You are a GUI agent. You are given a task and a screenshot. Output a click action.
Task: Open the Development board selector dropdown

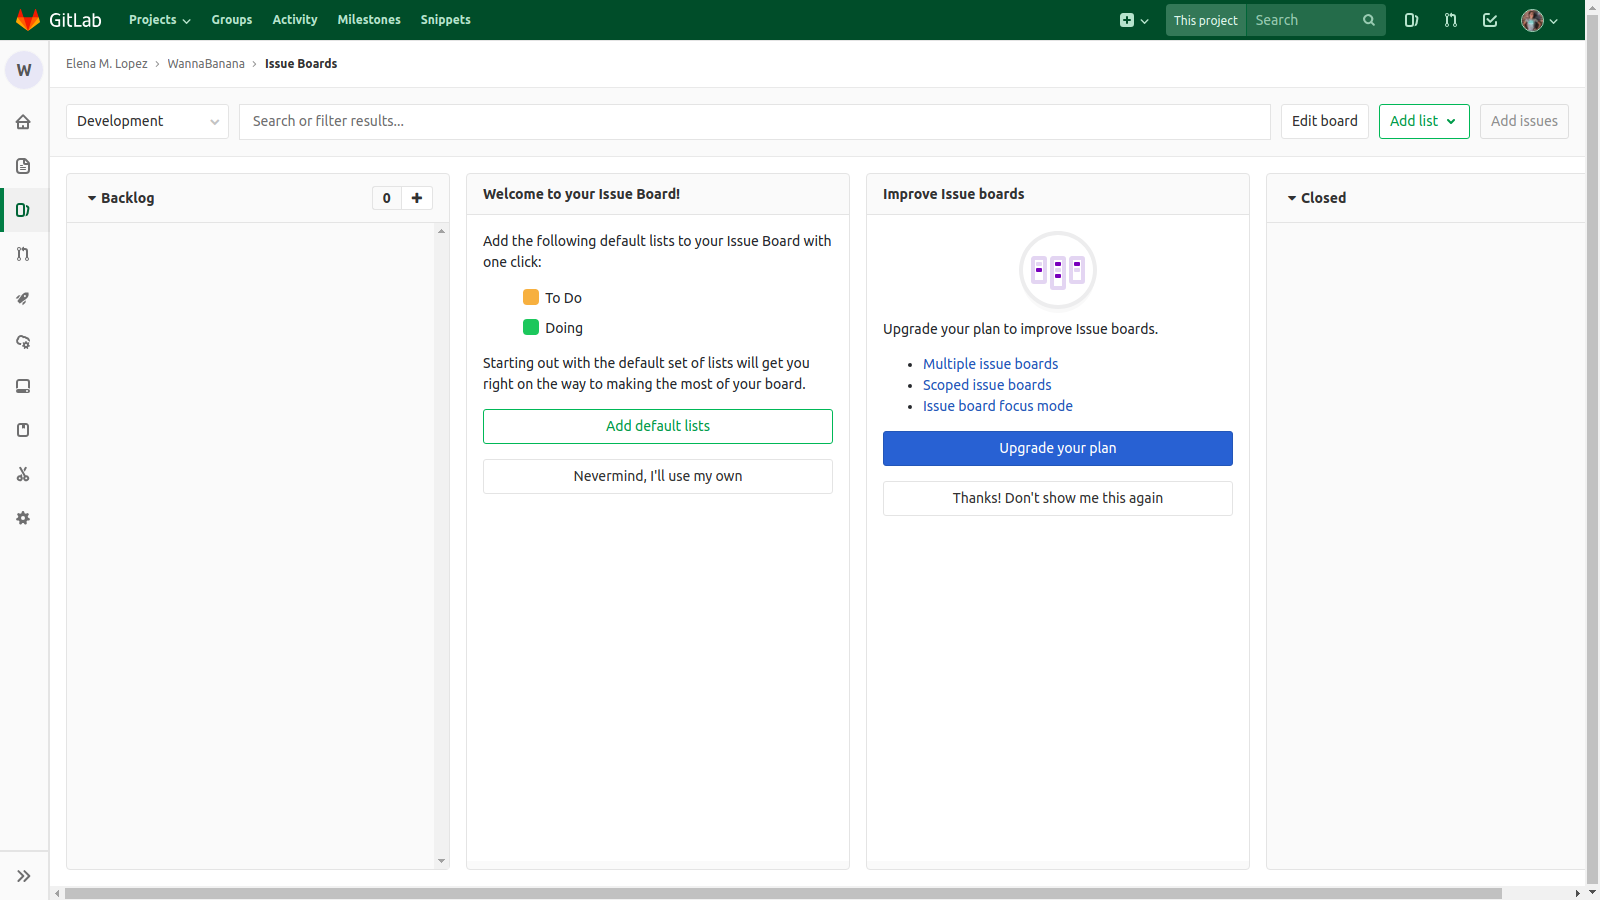[x=147, y=121]
